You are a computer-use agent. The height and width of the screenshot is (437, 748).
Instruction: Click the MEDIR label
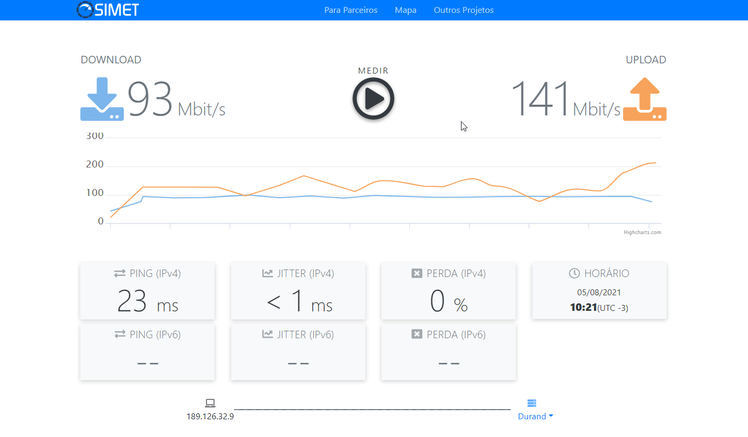tap(373, 71)
